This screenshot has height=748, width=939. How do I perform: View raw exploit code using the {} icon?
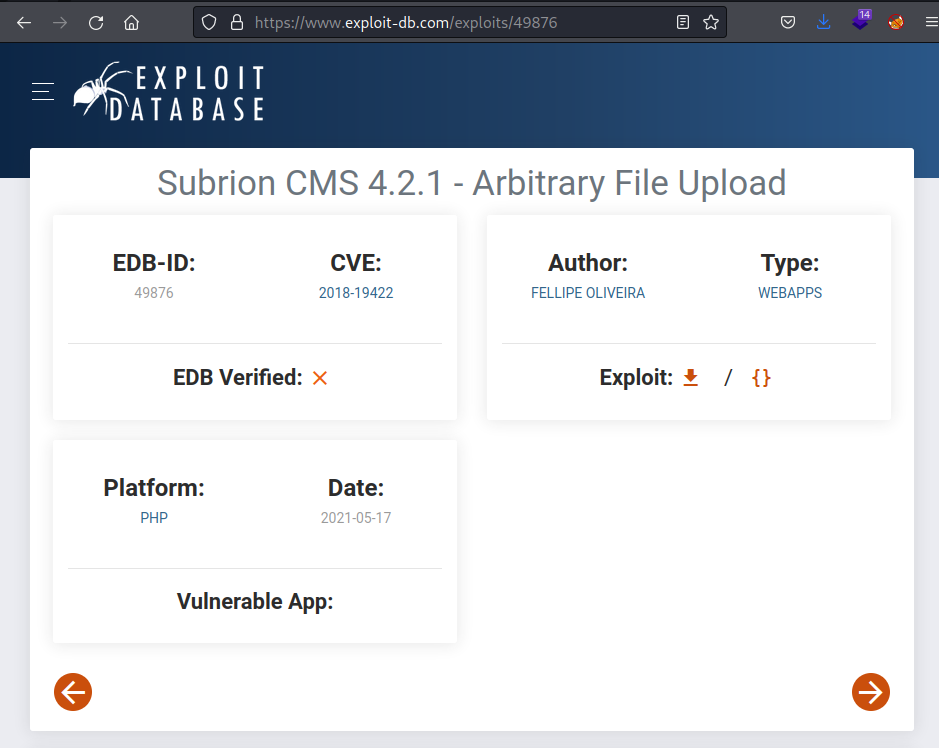pyautogui.click(x=761, y=378)
